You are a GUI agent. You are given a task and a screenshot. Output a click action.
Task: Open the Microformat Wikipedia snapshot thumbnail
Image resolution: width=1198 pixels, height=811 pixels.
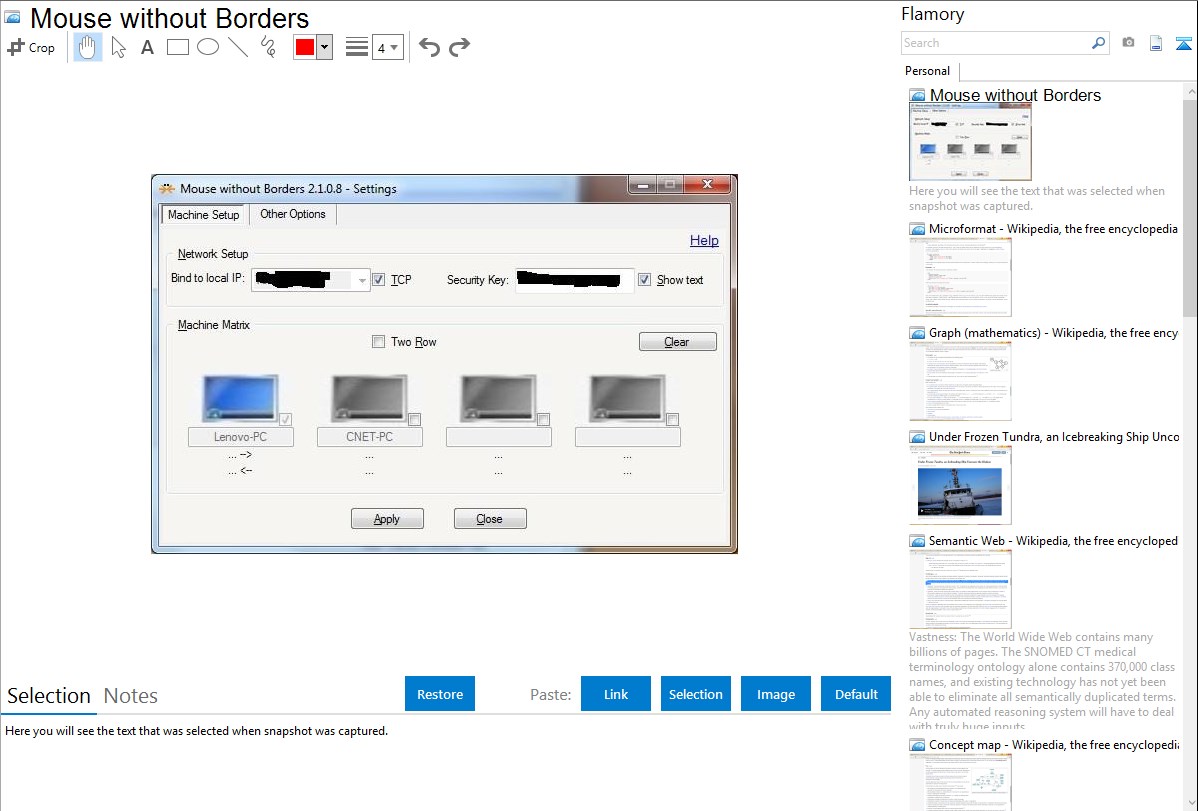(960, 277)
